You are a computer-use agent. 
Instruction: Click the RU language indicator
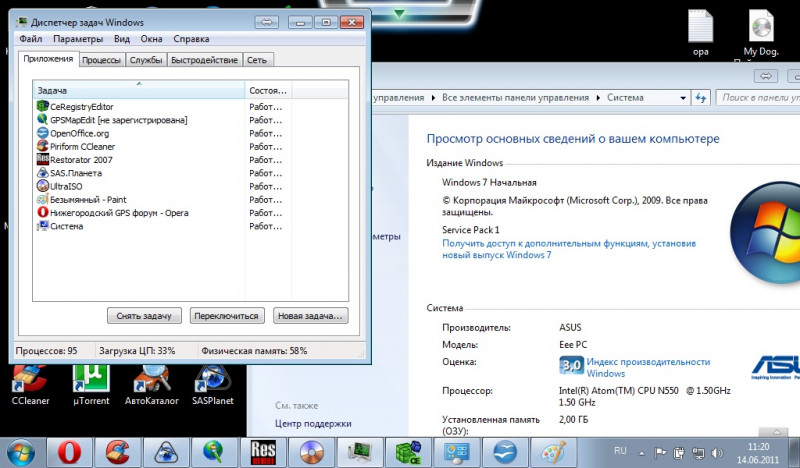[x=620, y=451]
